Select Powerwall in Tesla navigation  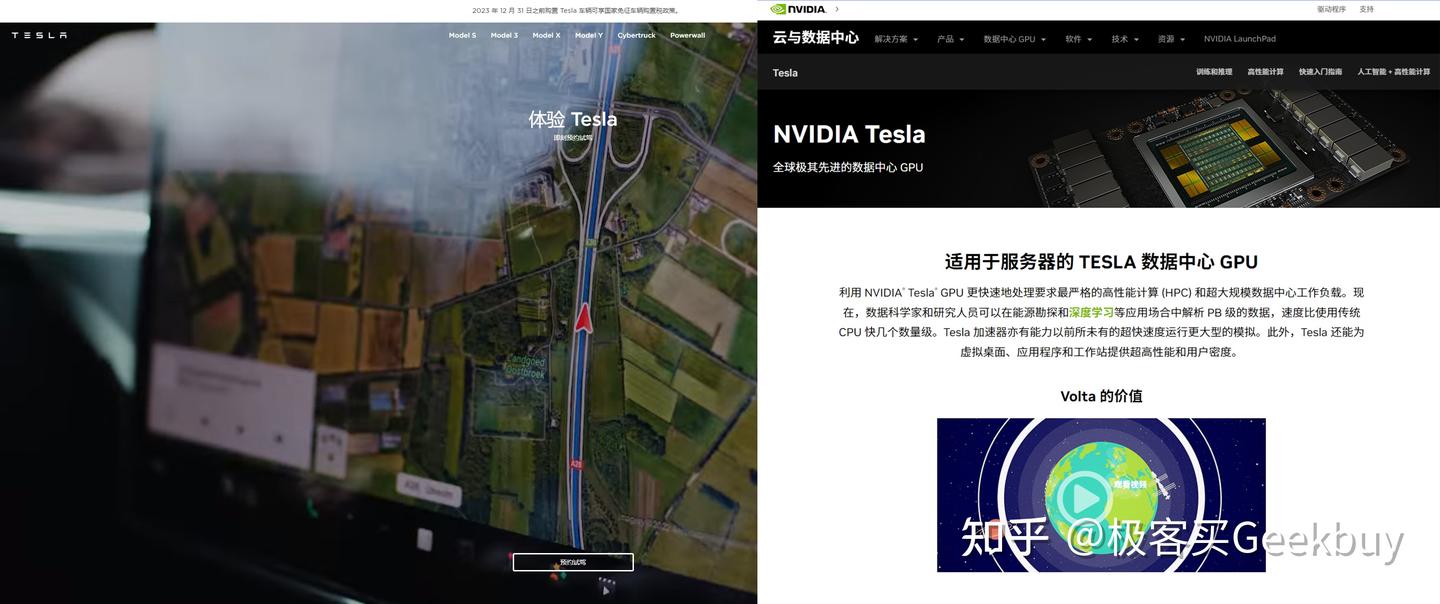click(687, 35)
